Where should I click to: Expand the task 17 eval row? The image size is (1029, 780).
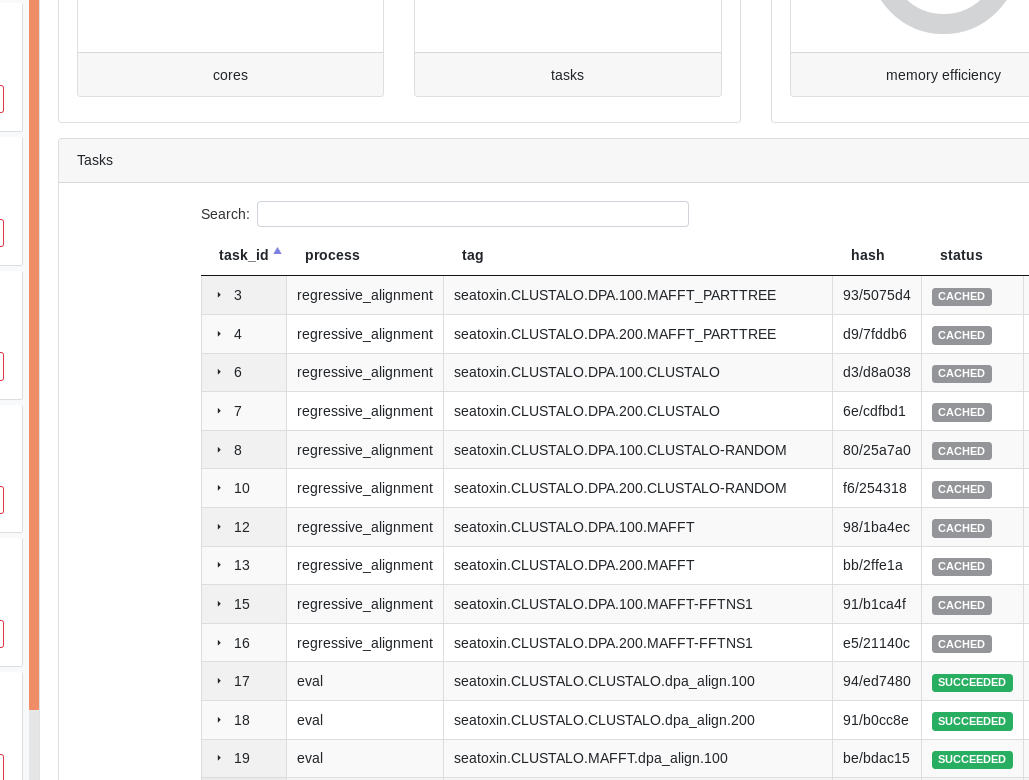[x=219, y=681]
